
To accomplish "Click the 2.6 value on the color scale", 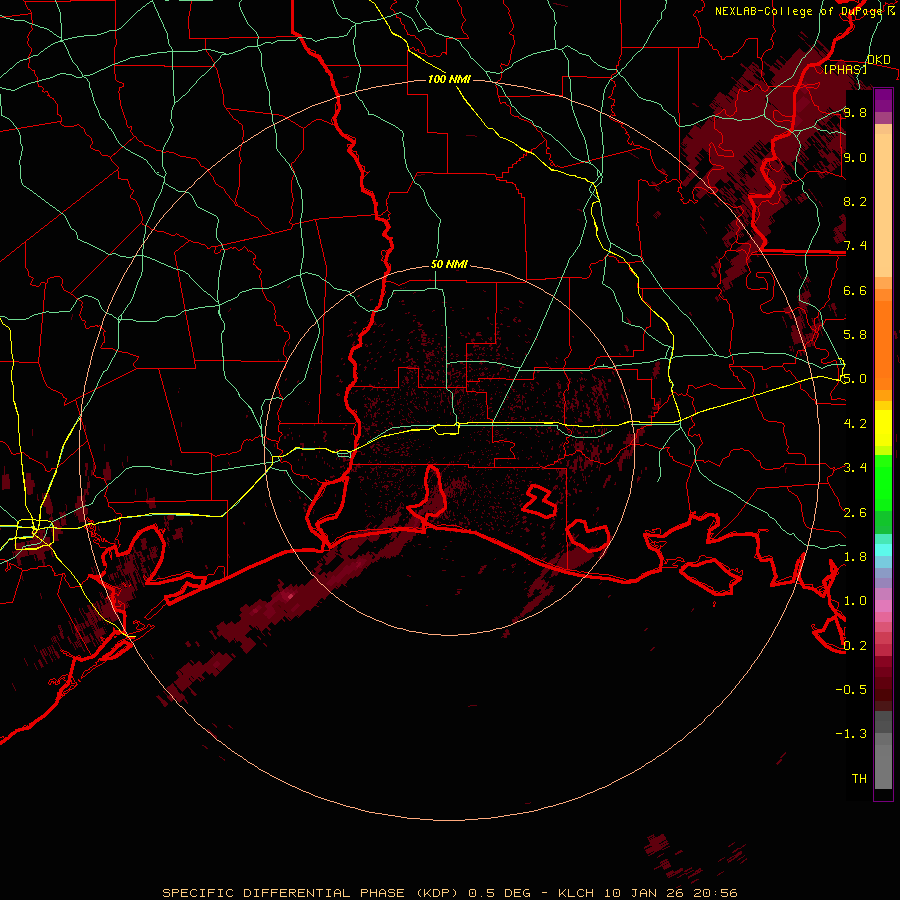I will click(855, 513).
